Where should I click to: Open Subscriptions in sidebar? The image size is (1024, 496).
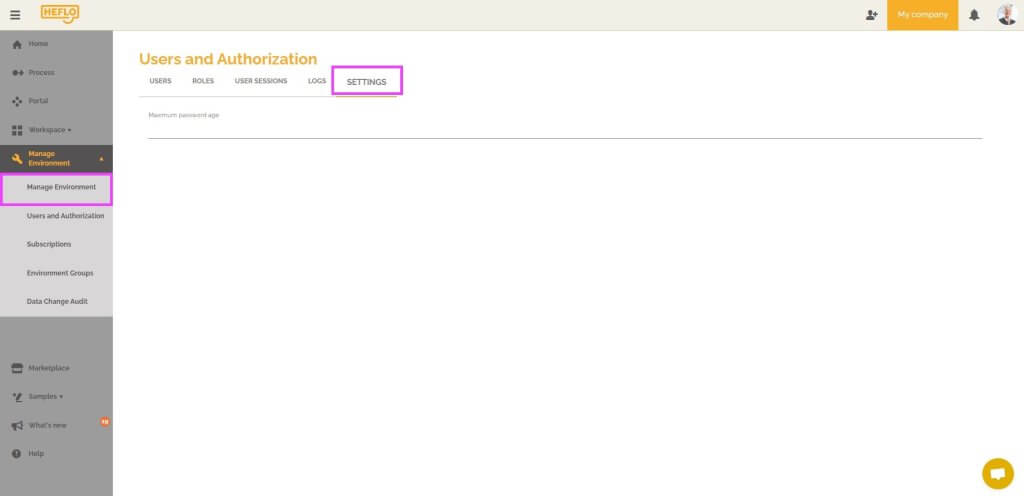click(x=49, y=244)
